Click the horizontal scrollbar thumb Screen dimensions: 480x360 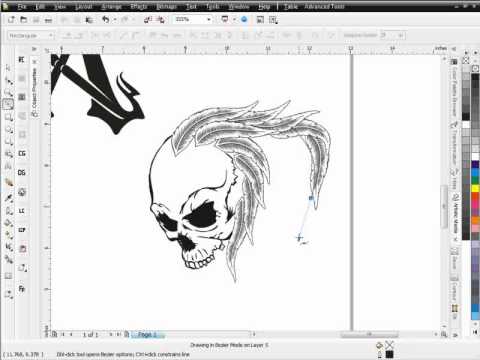(369, 334)
